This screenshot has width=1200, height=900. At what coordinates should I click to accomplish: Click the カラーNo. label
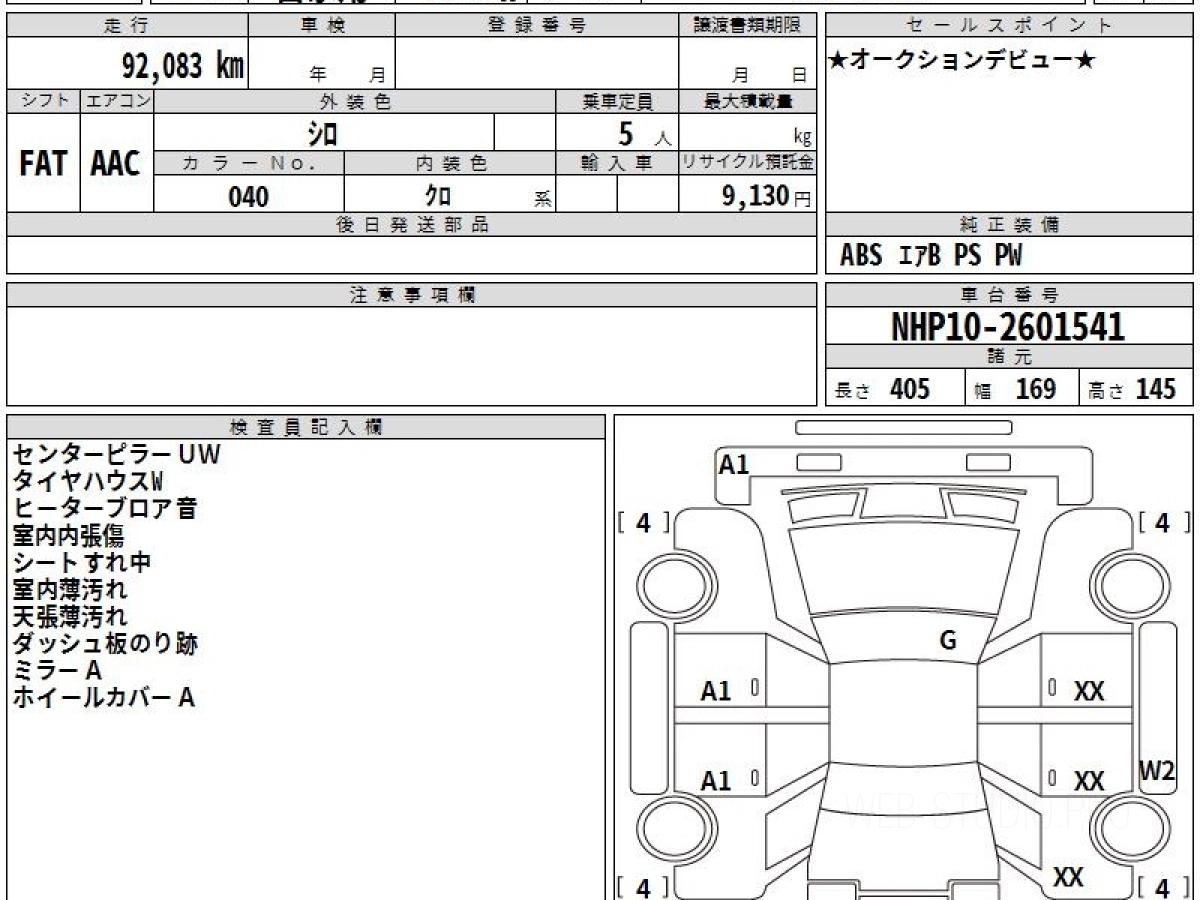[x=249, y=164]
